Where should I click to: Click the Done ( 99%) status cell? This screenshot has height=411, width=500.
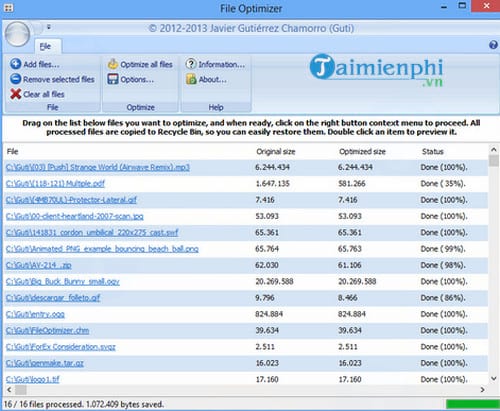442,249
